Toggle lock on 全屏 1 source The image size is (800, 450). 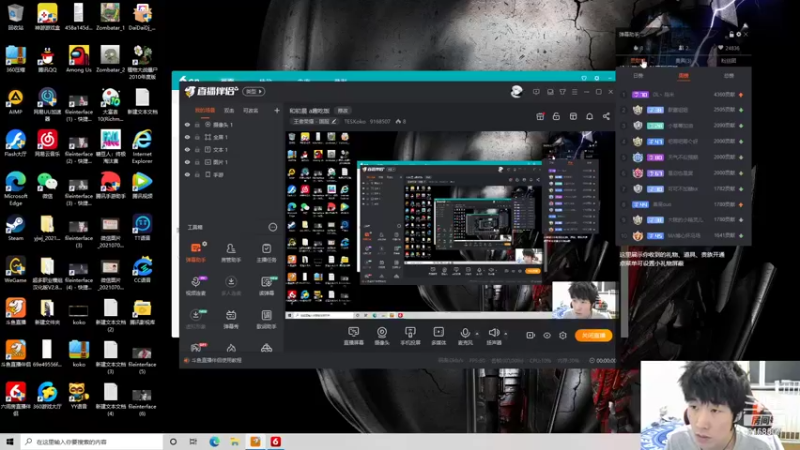pos(197,137)
